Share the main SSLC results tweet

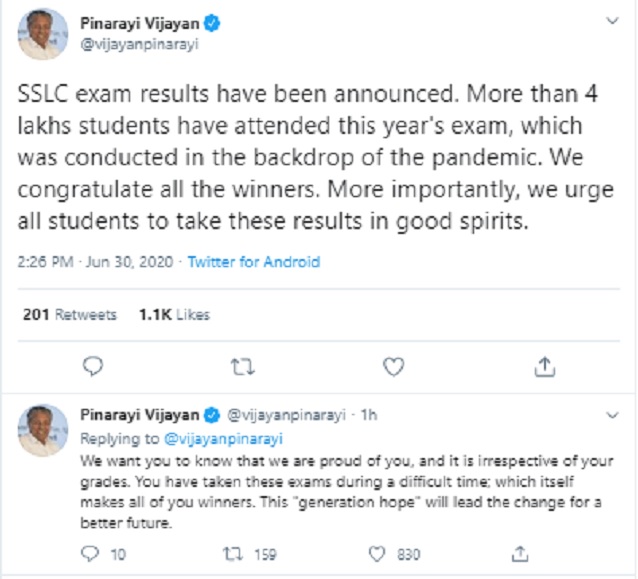tap(545, 367)
